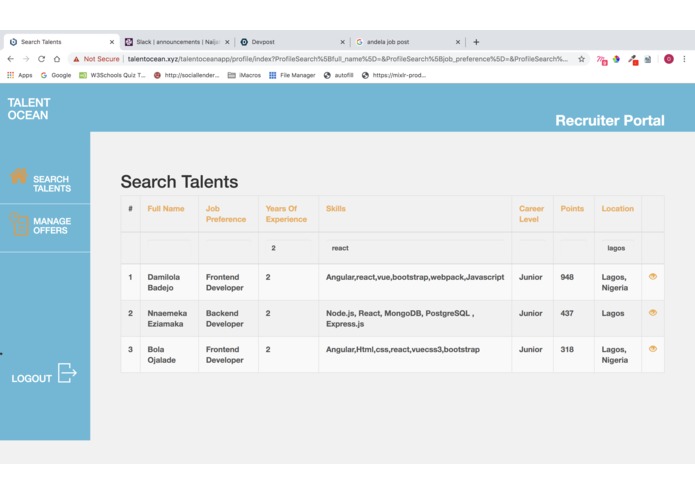Viewport: 695px width, 494px height.
Task: Click the name Bola Ojalade
Action: point(161,355)
